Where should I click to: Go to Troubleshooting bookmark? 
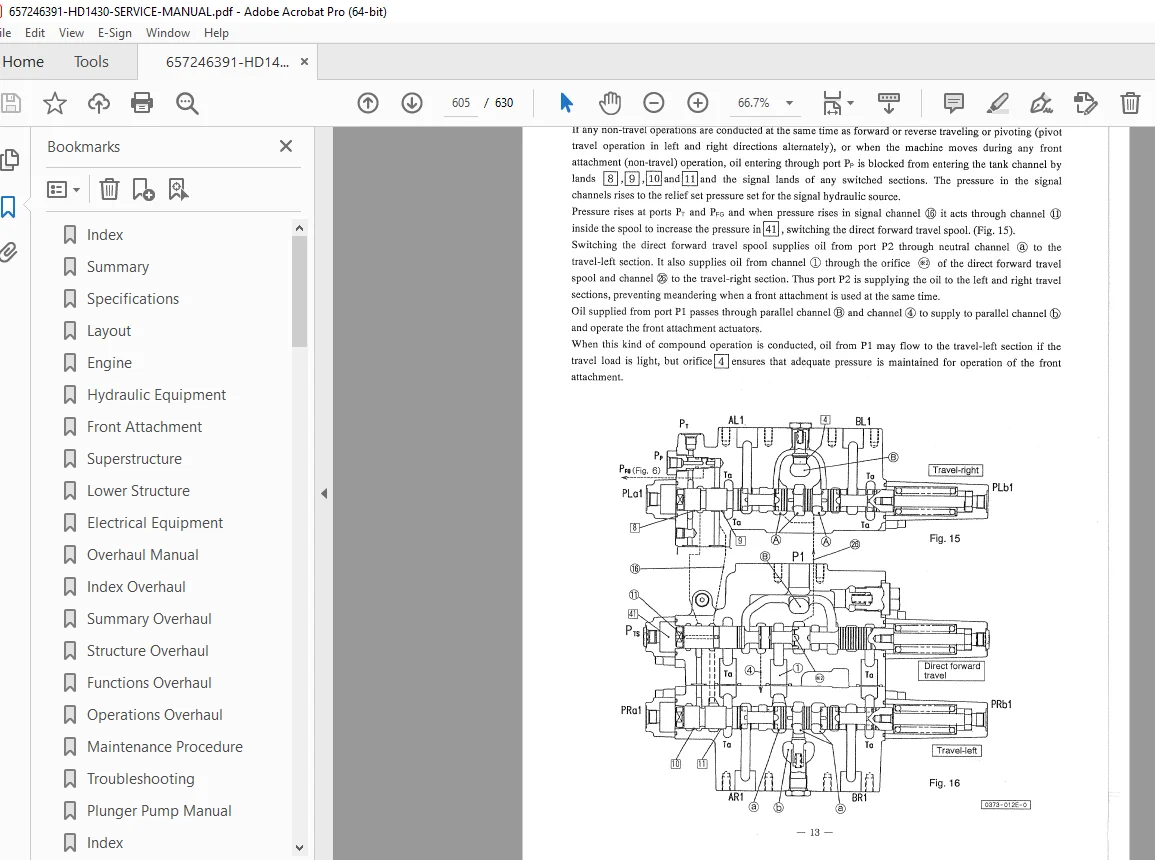pos(141,779)
